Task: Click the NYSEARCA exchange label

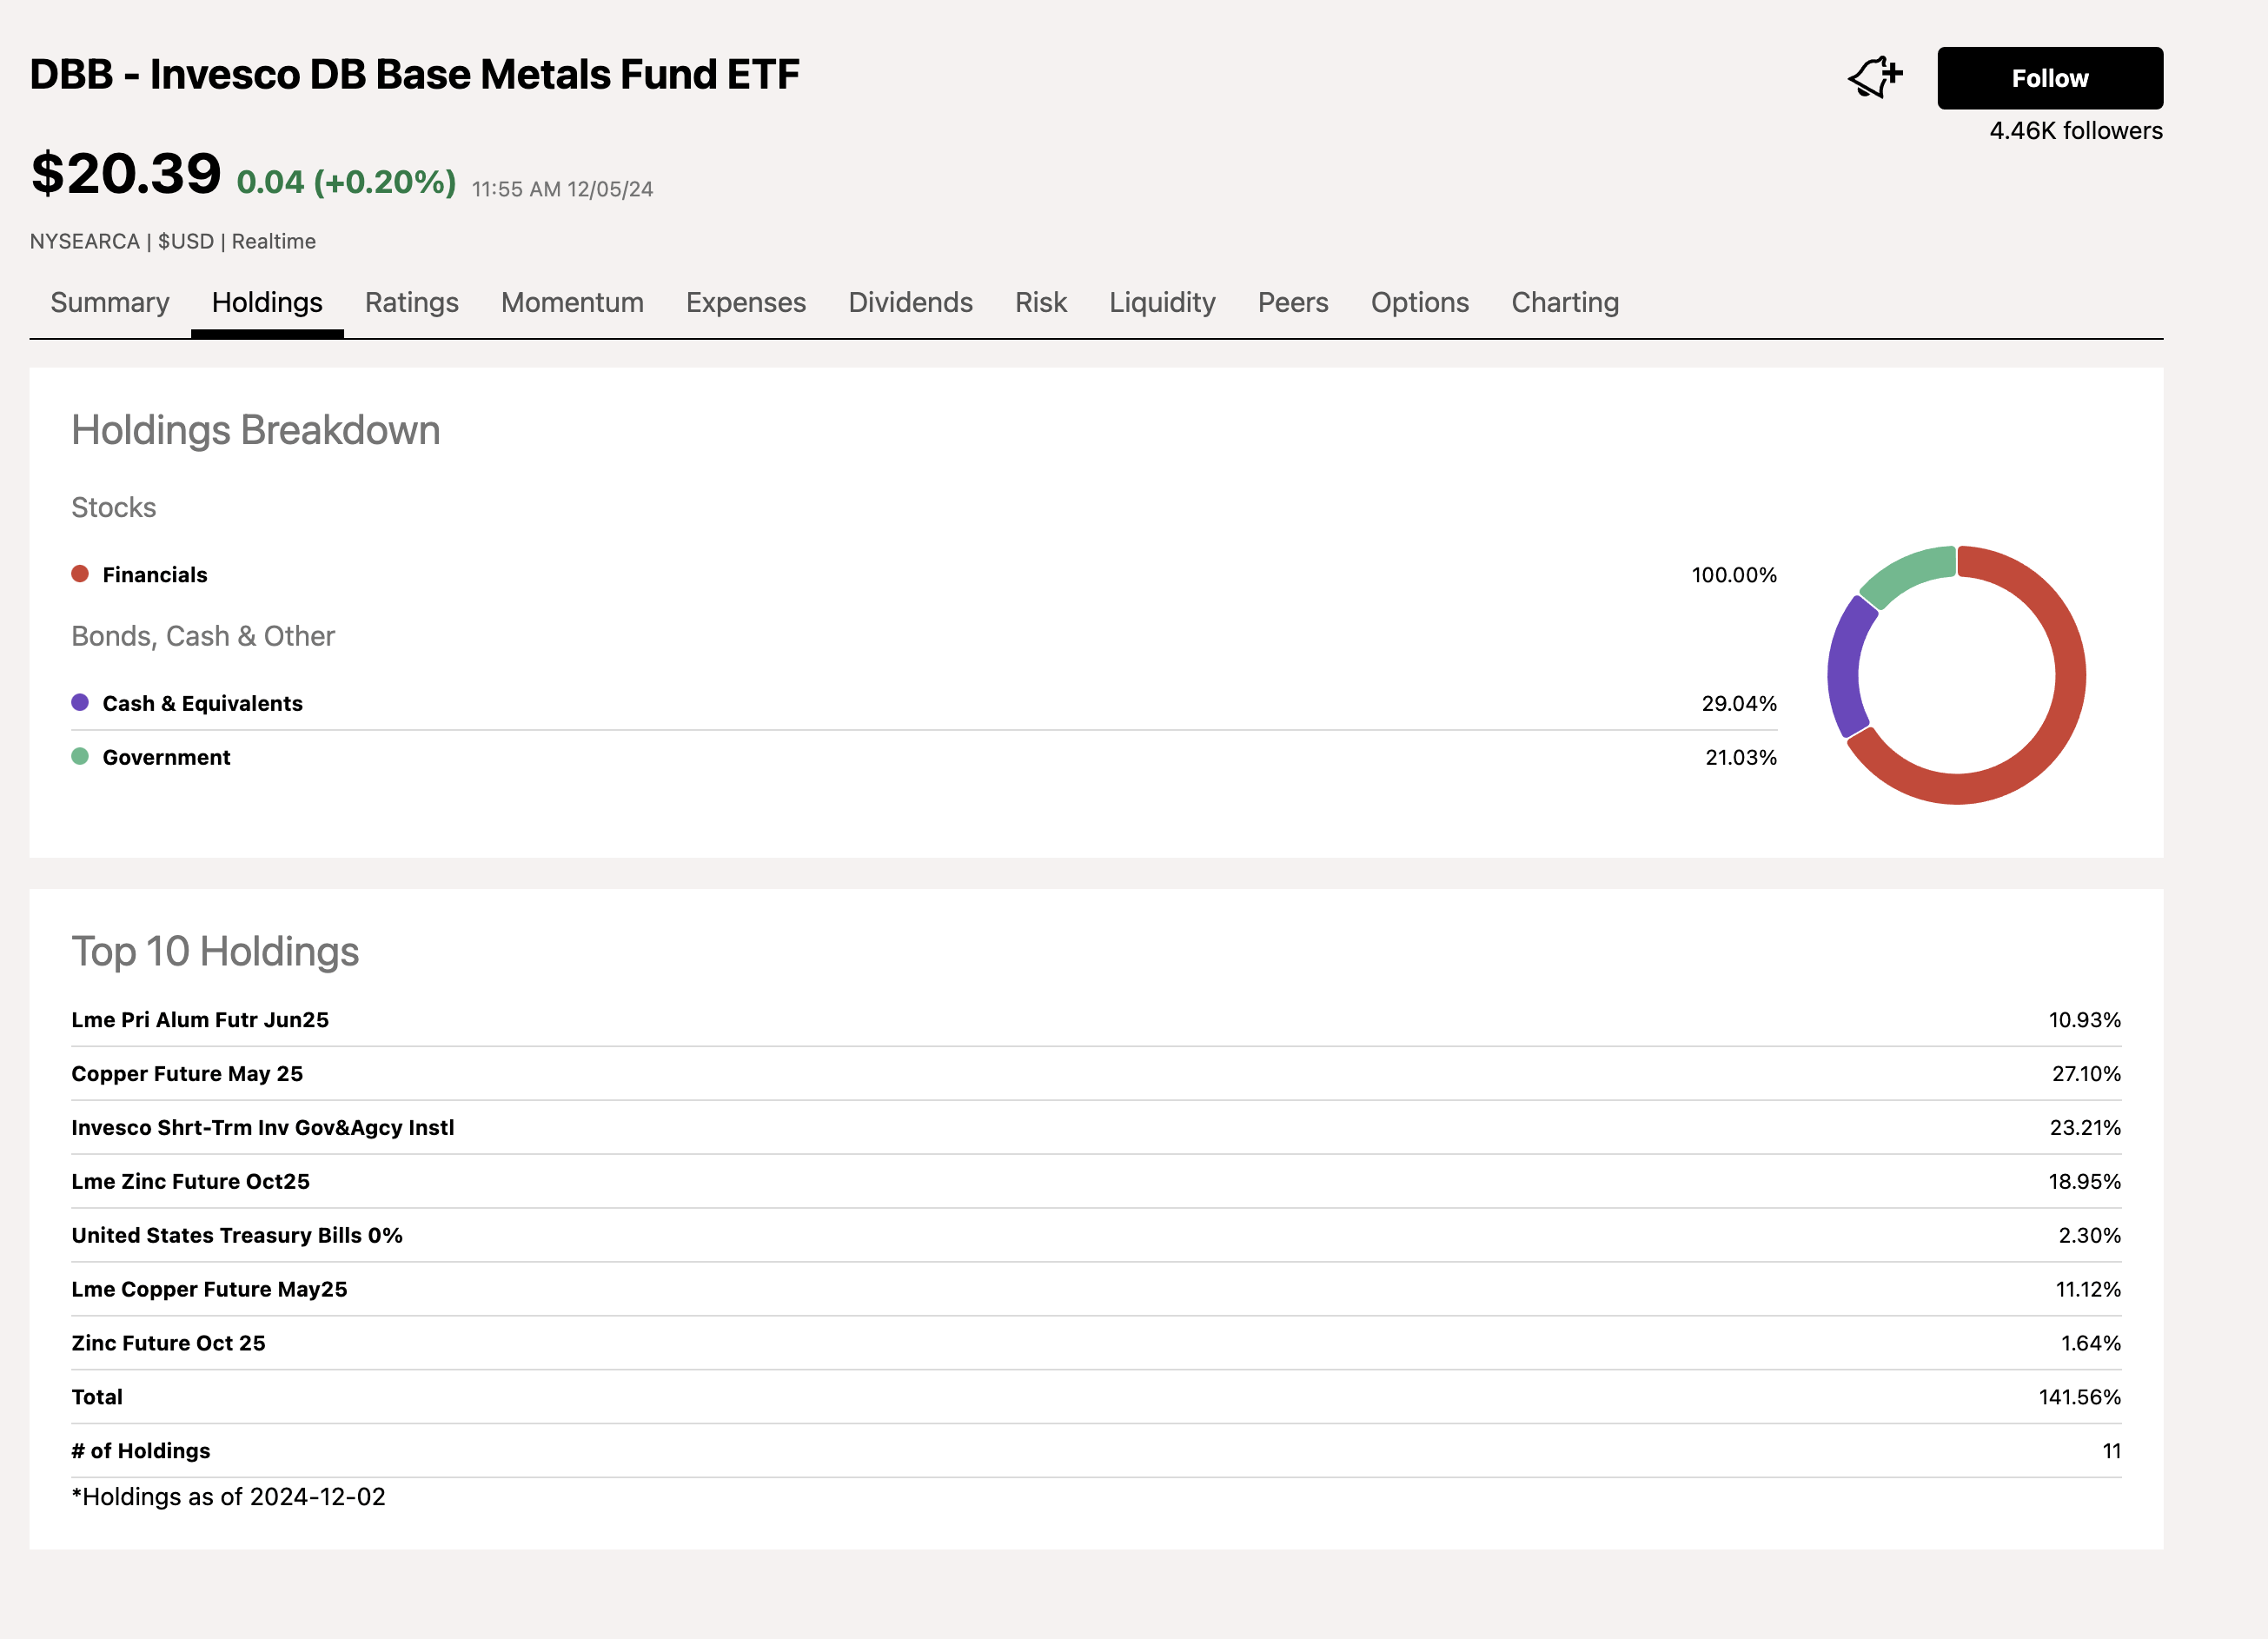Action: (84, 241)
